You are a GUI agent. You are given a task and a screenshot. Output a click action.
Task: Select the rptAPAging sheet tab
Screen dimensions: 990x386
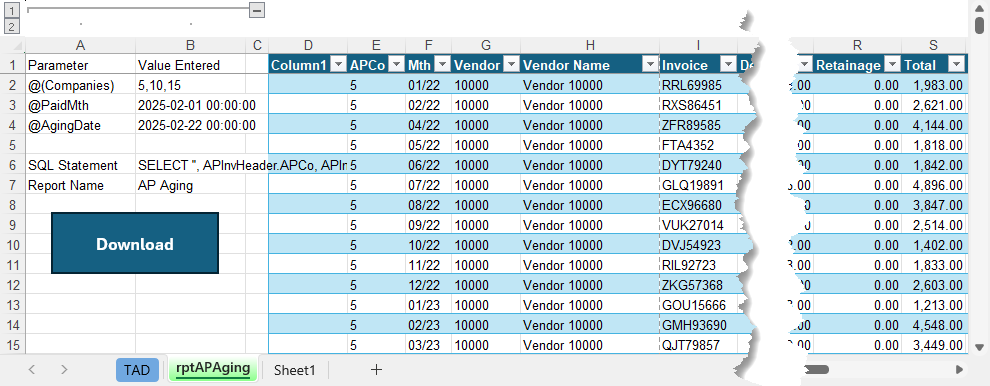(213, 368)
